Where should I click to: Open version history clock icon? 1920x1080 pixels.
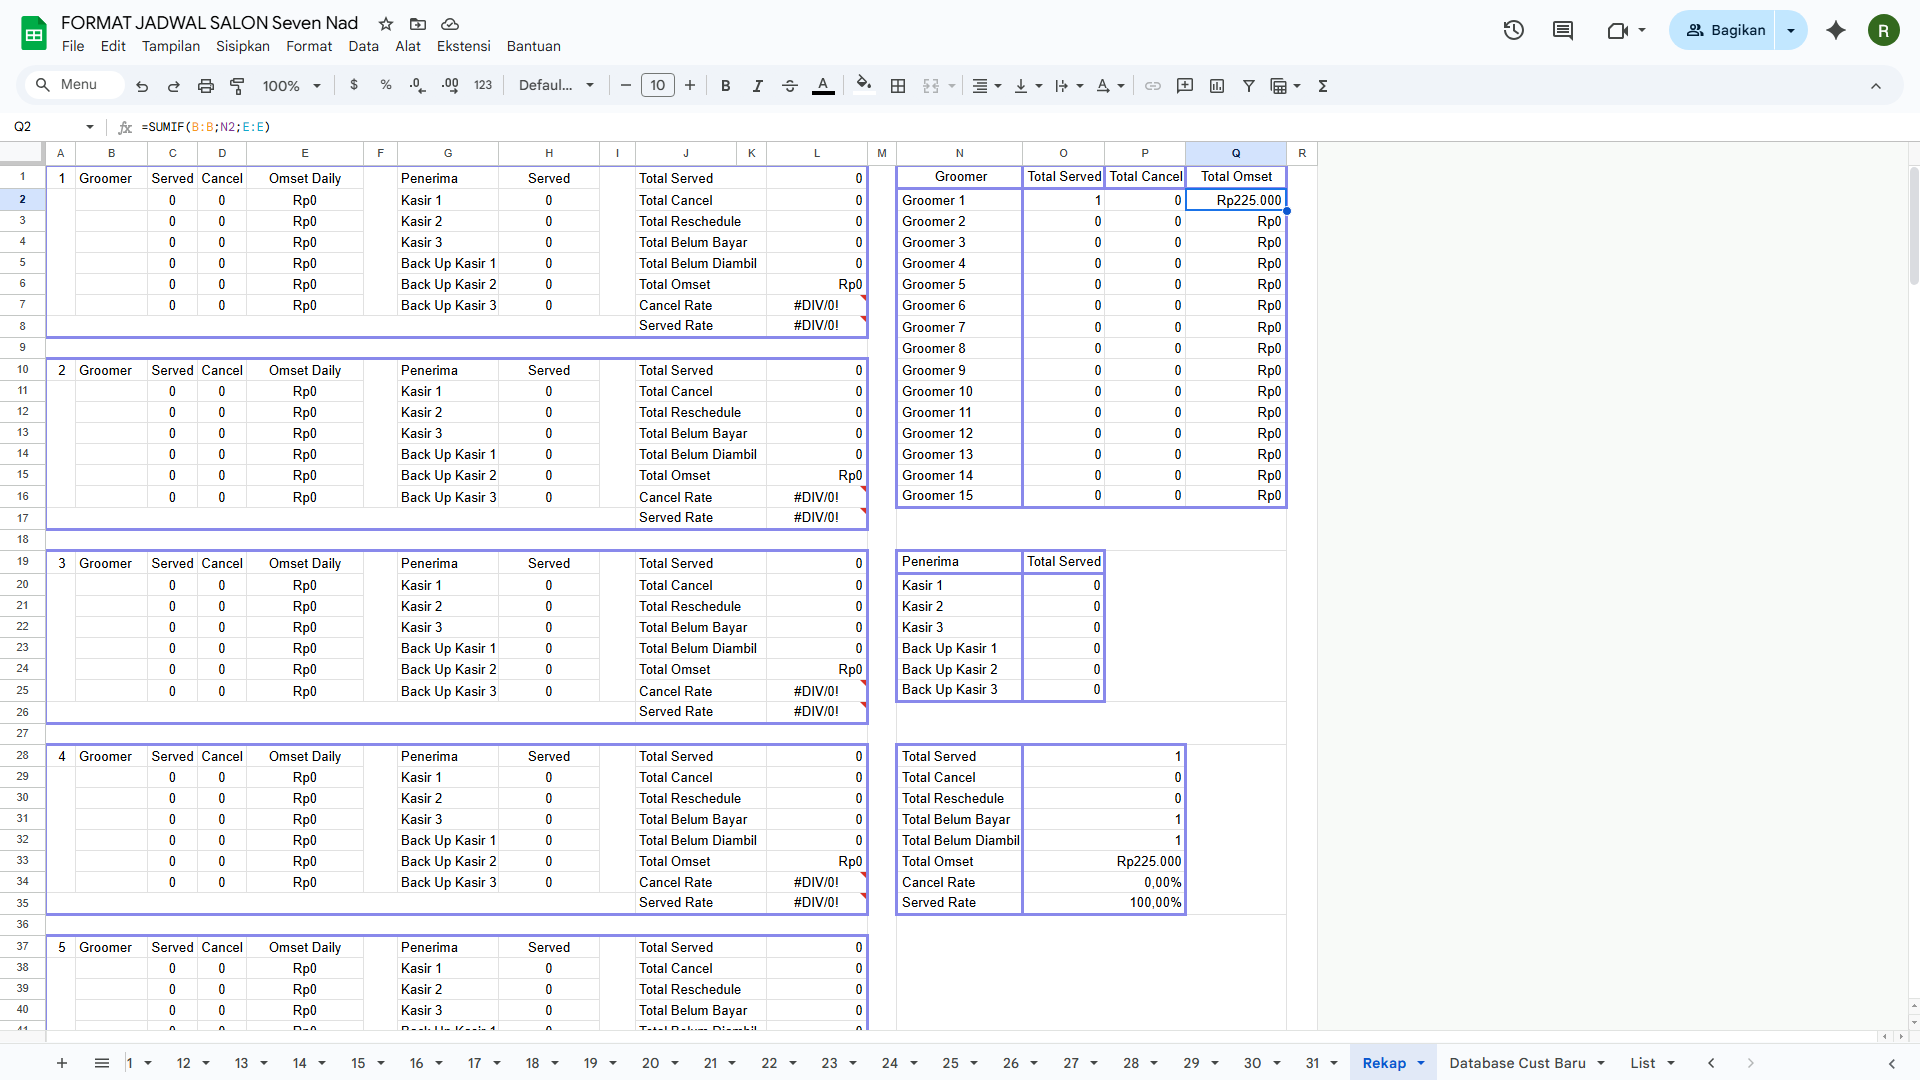click(1513, 30)
